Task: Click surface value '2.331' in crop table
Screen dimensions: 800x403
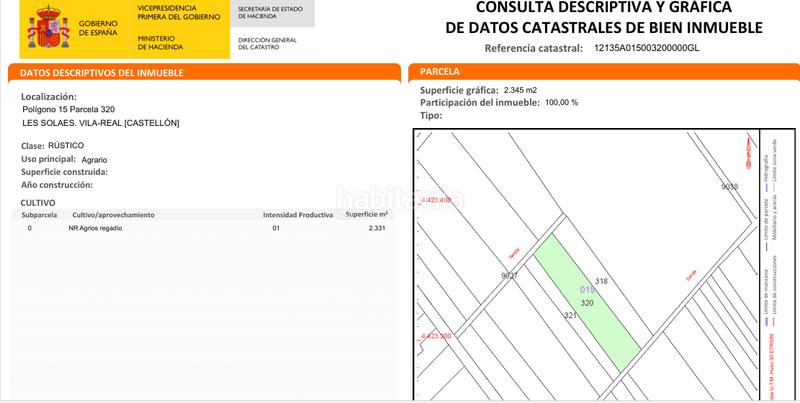Action: [377, 228]
